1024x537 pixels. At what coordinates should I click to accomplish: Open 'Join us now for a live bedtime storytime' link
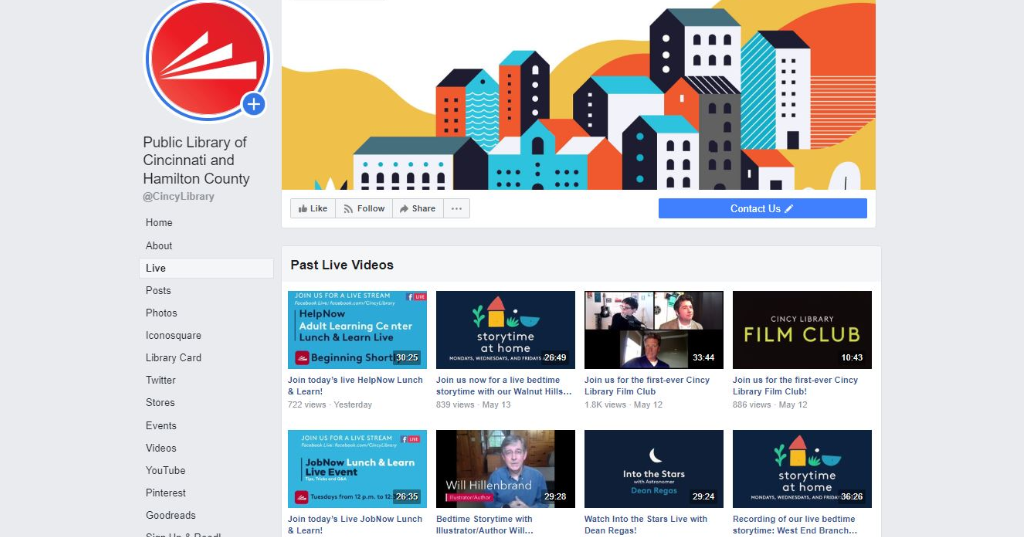coord(504,386)
